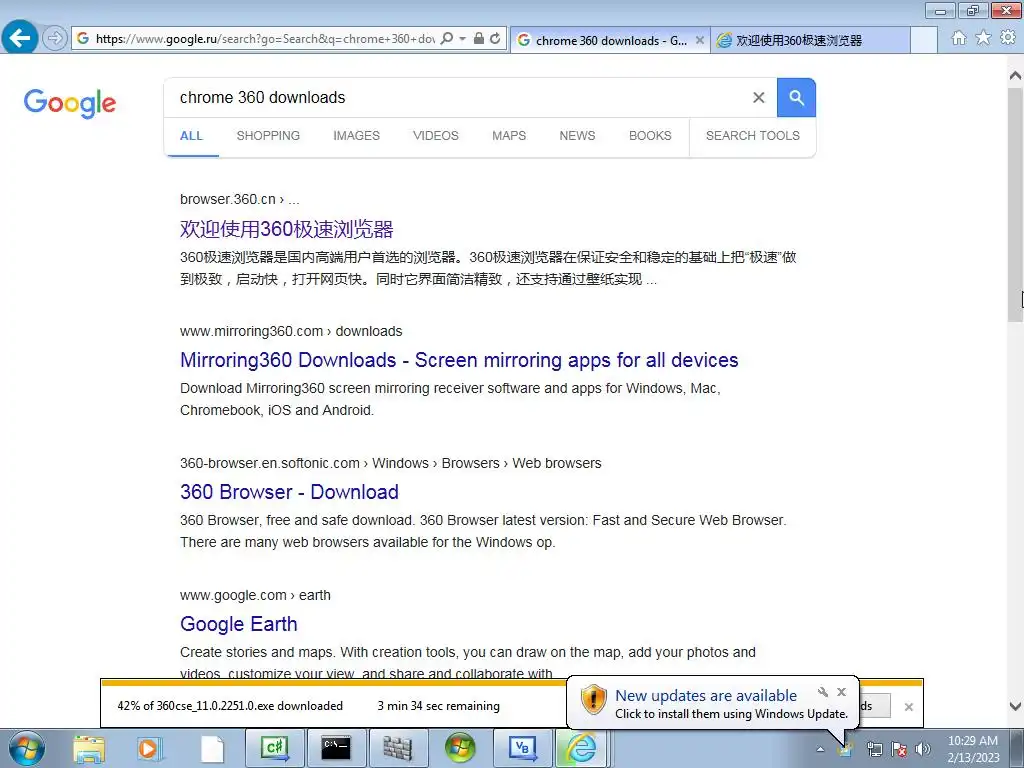This screenshot has width=1024, height=768.
Task: Click the Google logo
Action: pyautogui.click(x=70, y=103)
